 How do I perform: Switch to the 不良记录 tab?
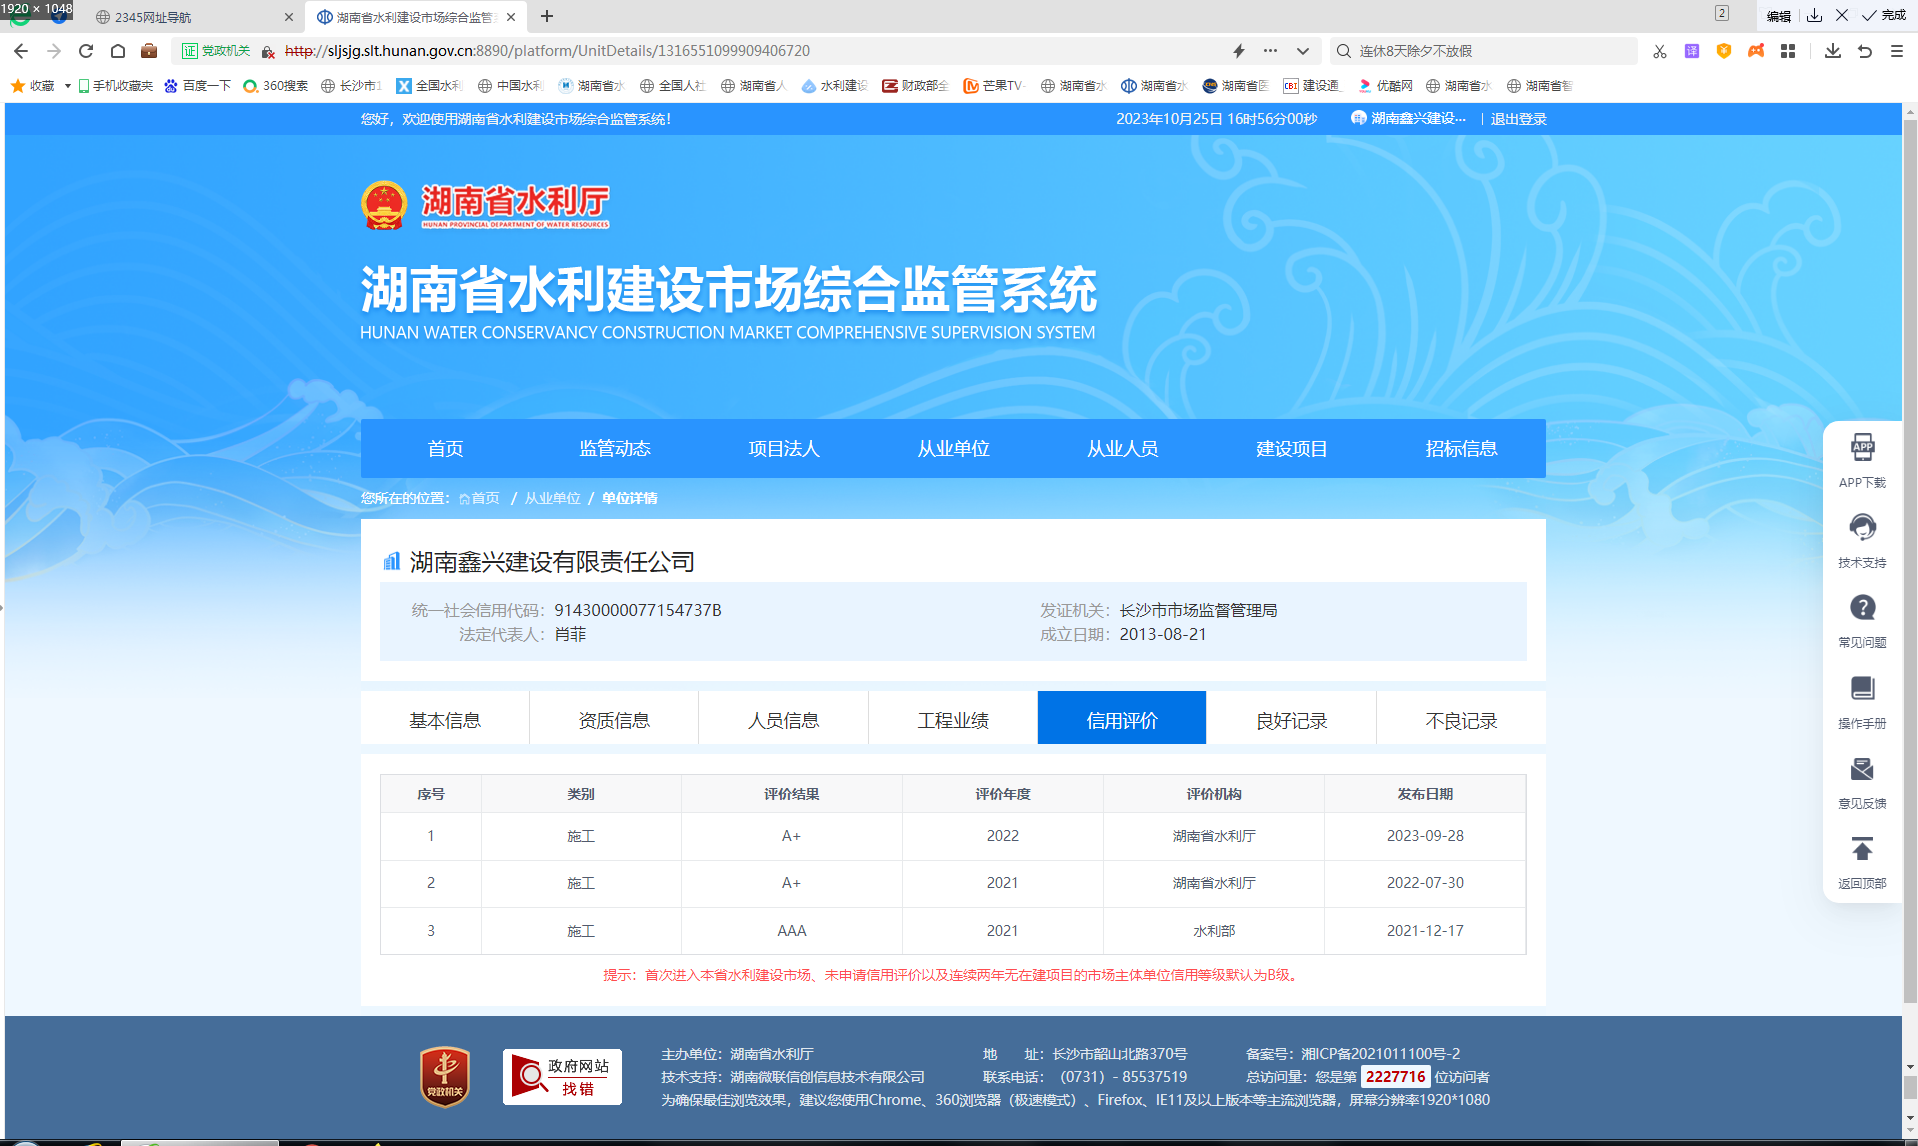coord(1460,720)
